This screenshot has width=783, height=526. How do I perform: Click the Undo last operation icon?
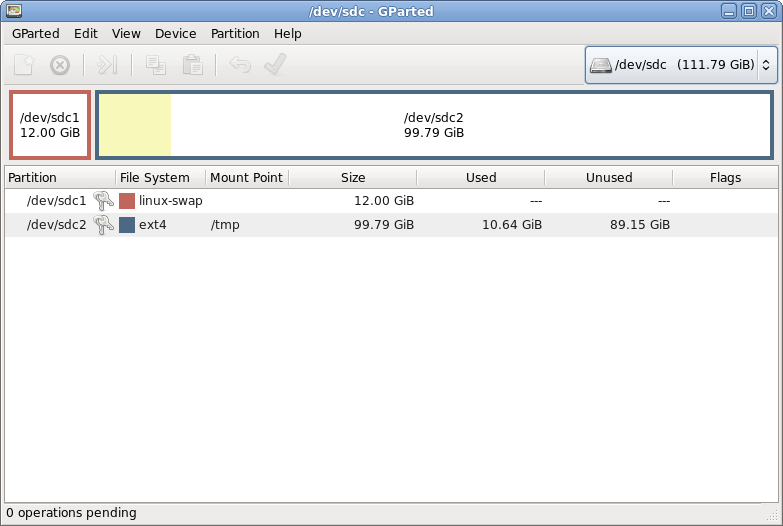click(x=240, y=65)
